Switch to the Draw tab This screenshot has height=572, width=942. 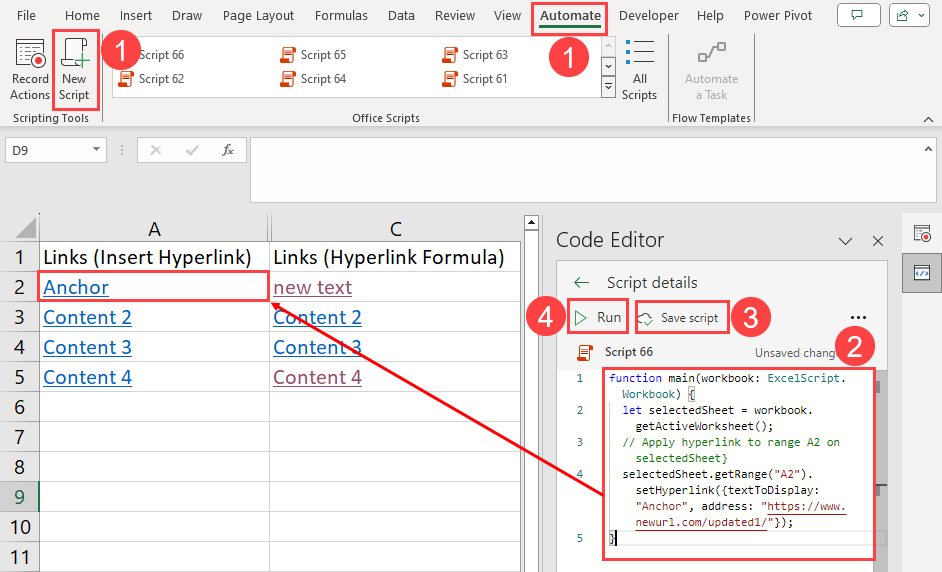point(187,16)
